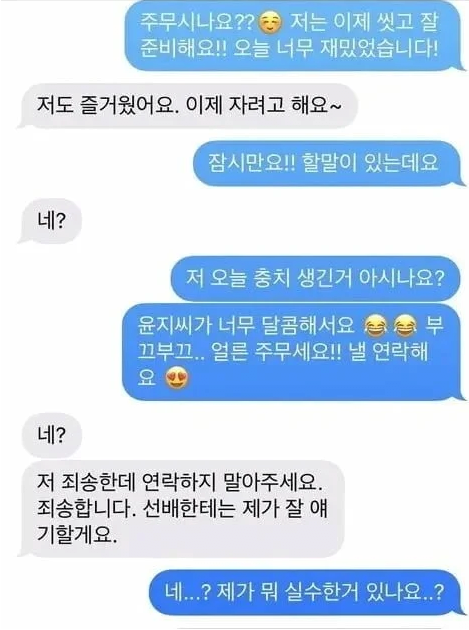The height and width of the screenshot is (630, 469).
Task: Tap the blue bubble beginning 윤지씨가 너무 달콤해서요
Action: [x=292, y=352]
